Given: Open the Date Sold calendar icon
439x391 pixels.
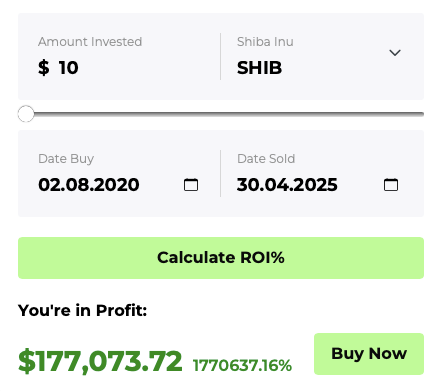Looking at the screenshot, I should (x=391, y=185).
